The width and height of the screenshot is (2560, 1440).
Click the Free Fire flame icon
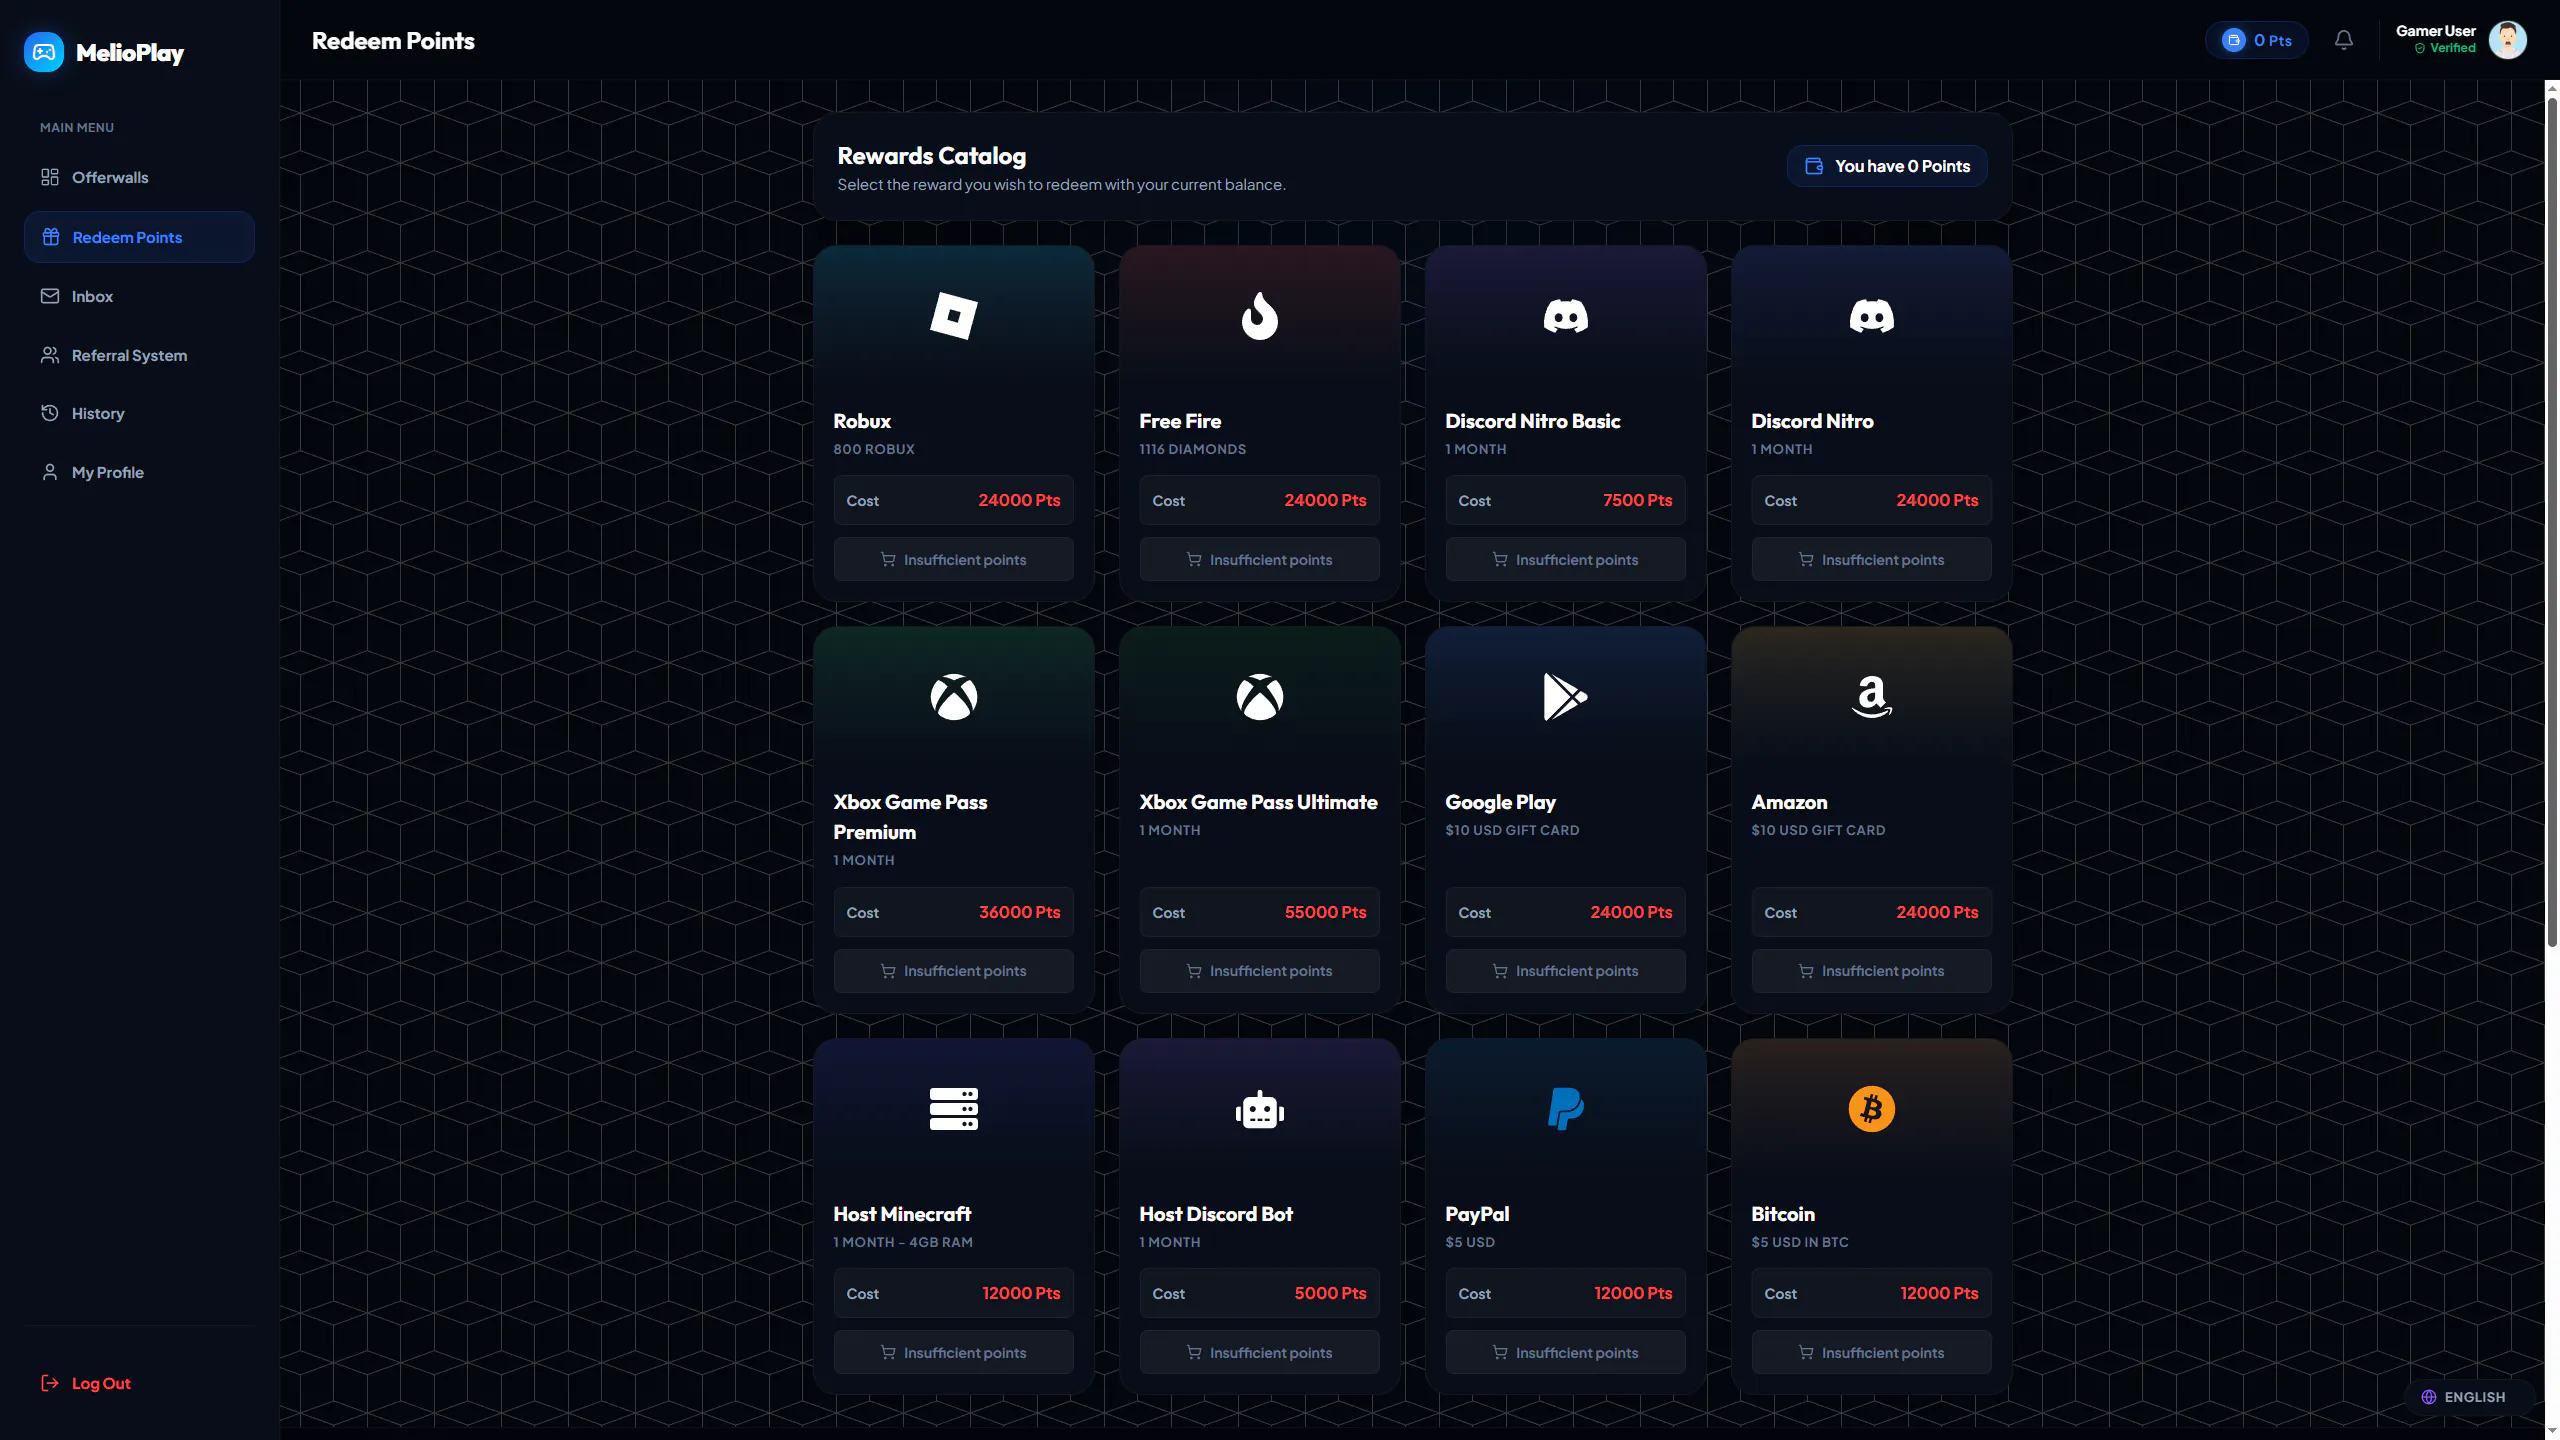coord(1259,316)
